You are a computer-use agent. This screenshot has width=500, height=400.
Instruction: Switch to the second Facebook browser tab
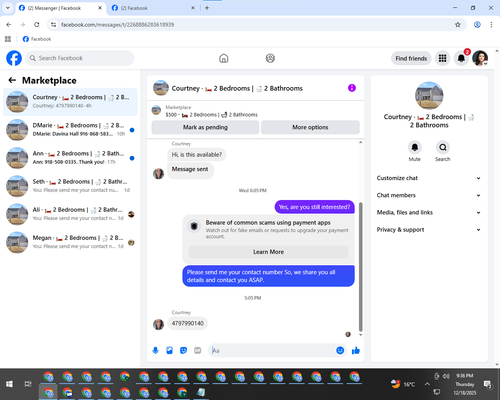coord(153,8)
